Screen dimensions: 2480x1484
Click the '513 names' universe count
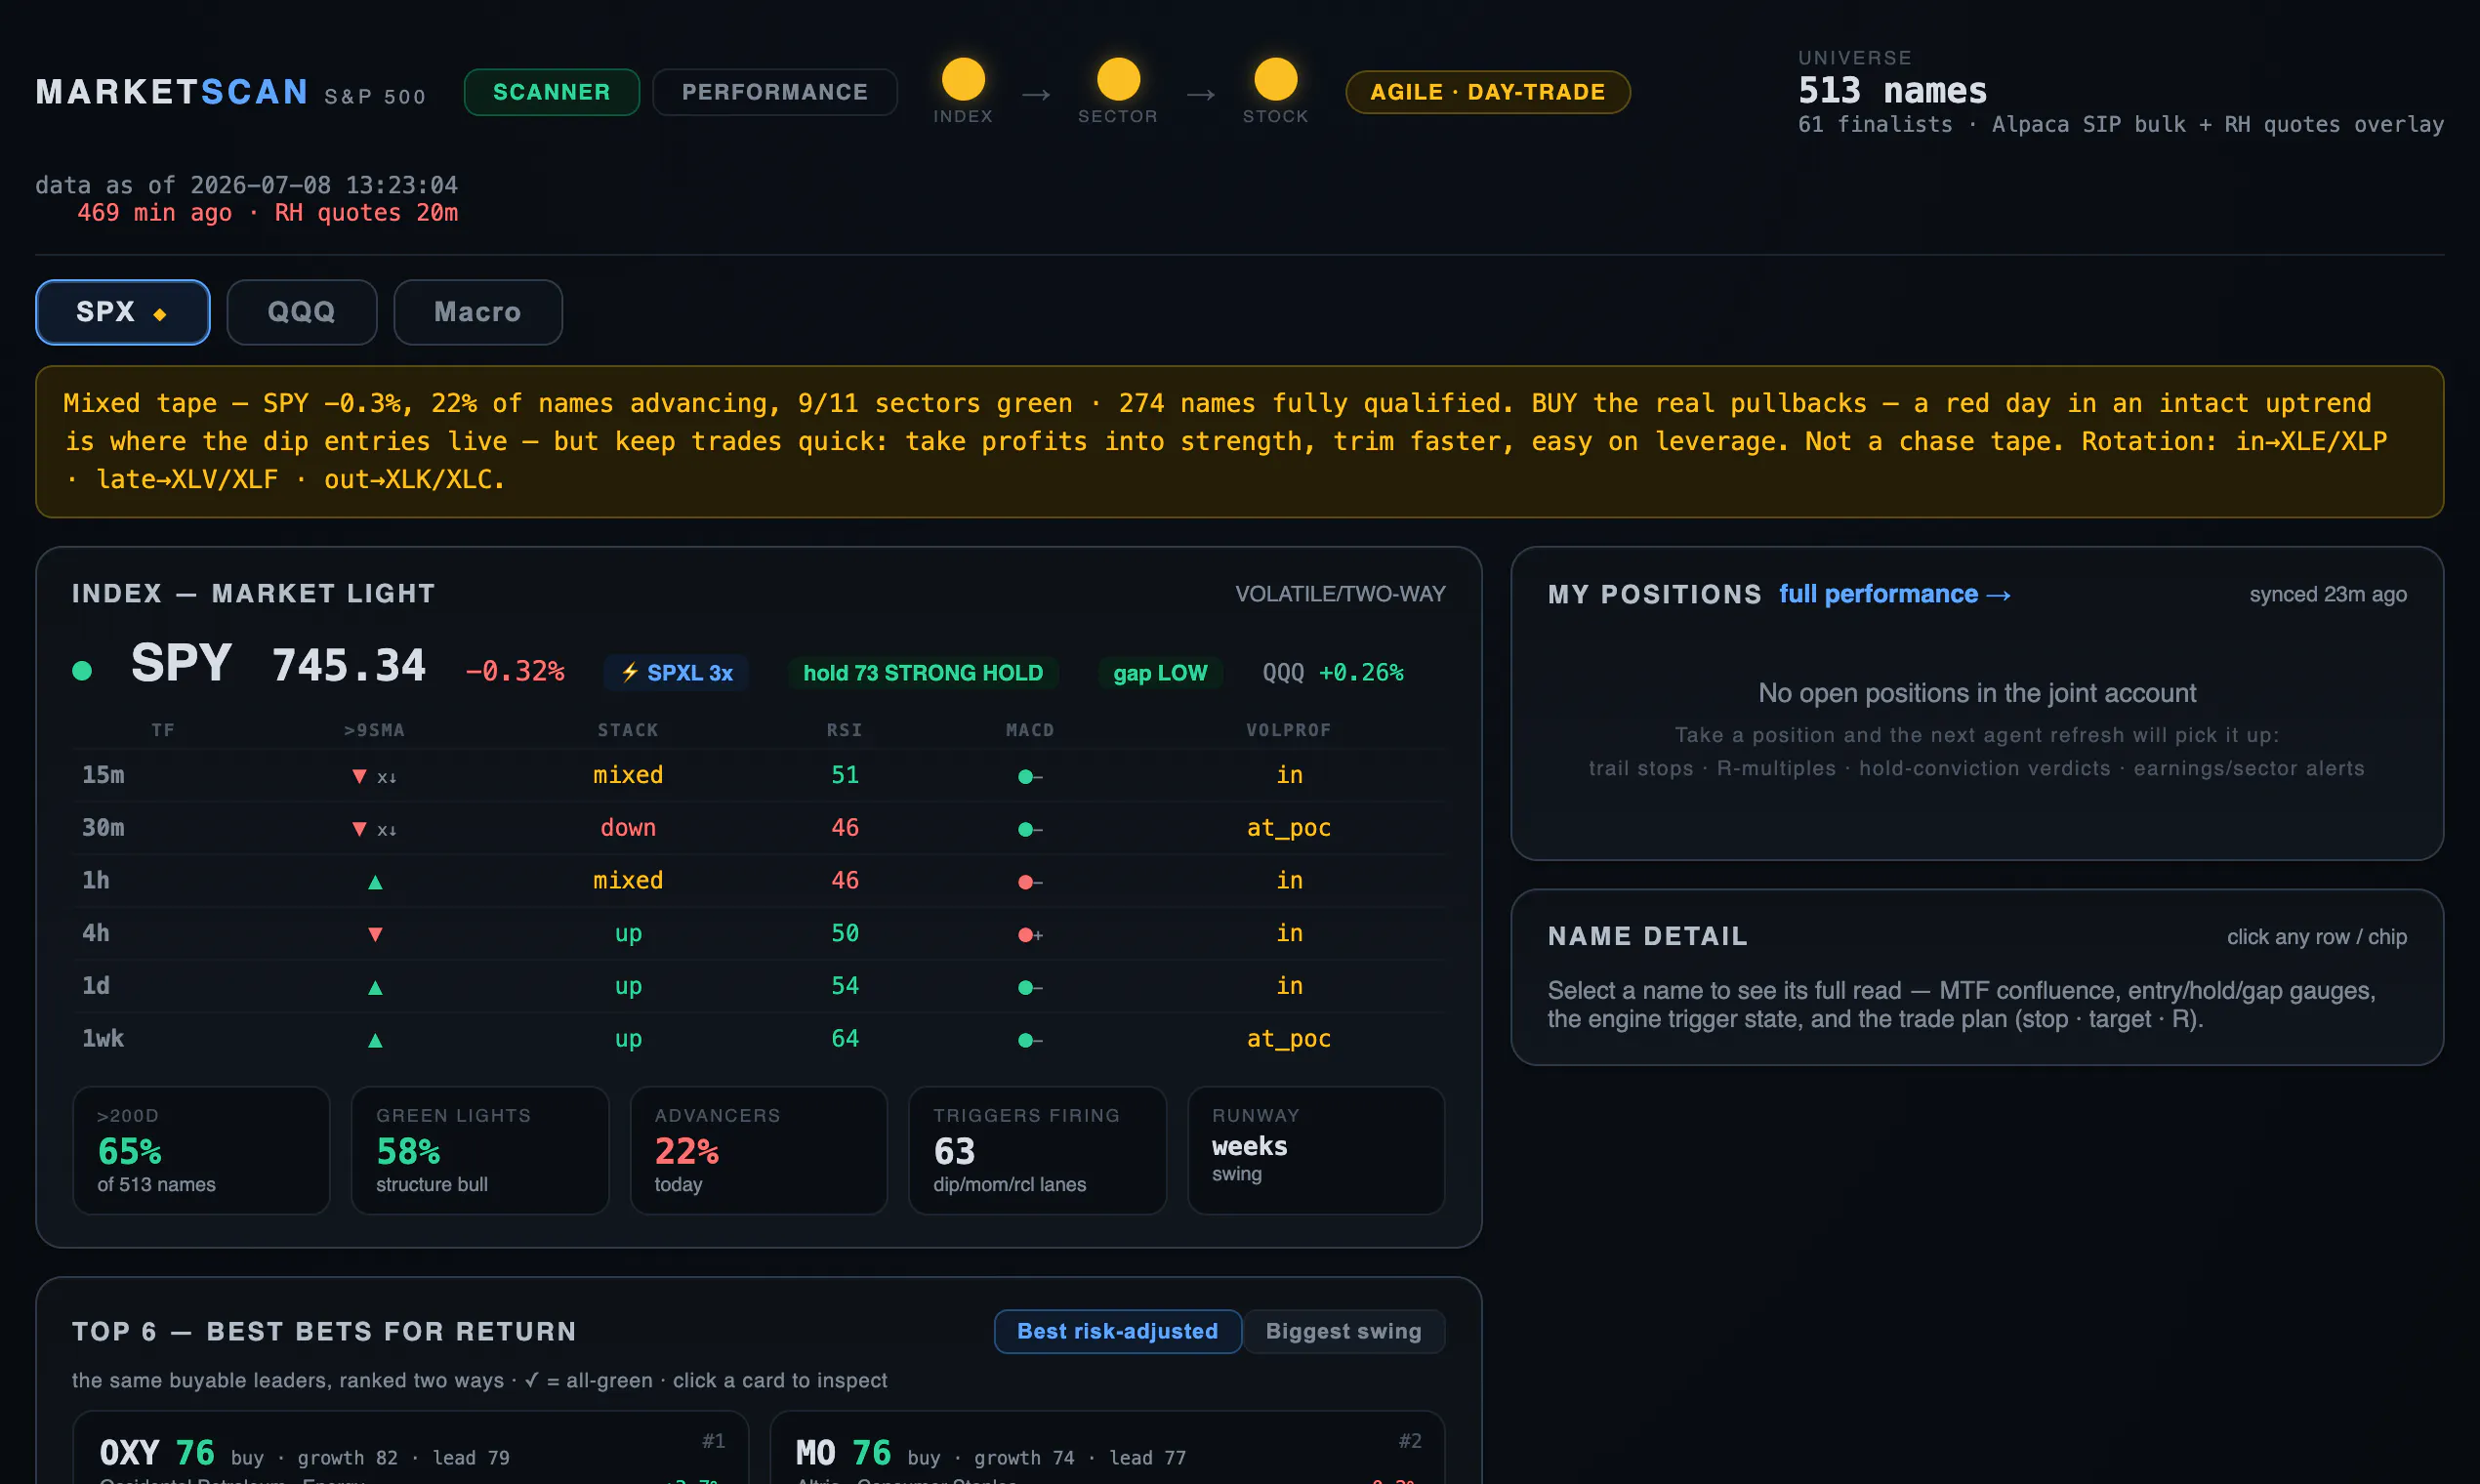(1892, 91)
